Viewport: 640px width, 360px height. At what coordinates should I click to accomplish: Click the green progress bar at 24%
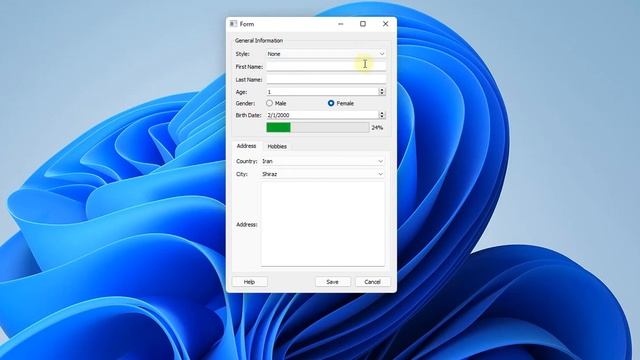[x=318, y=127]
